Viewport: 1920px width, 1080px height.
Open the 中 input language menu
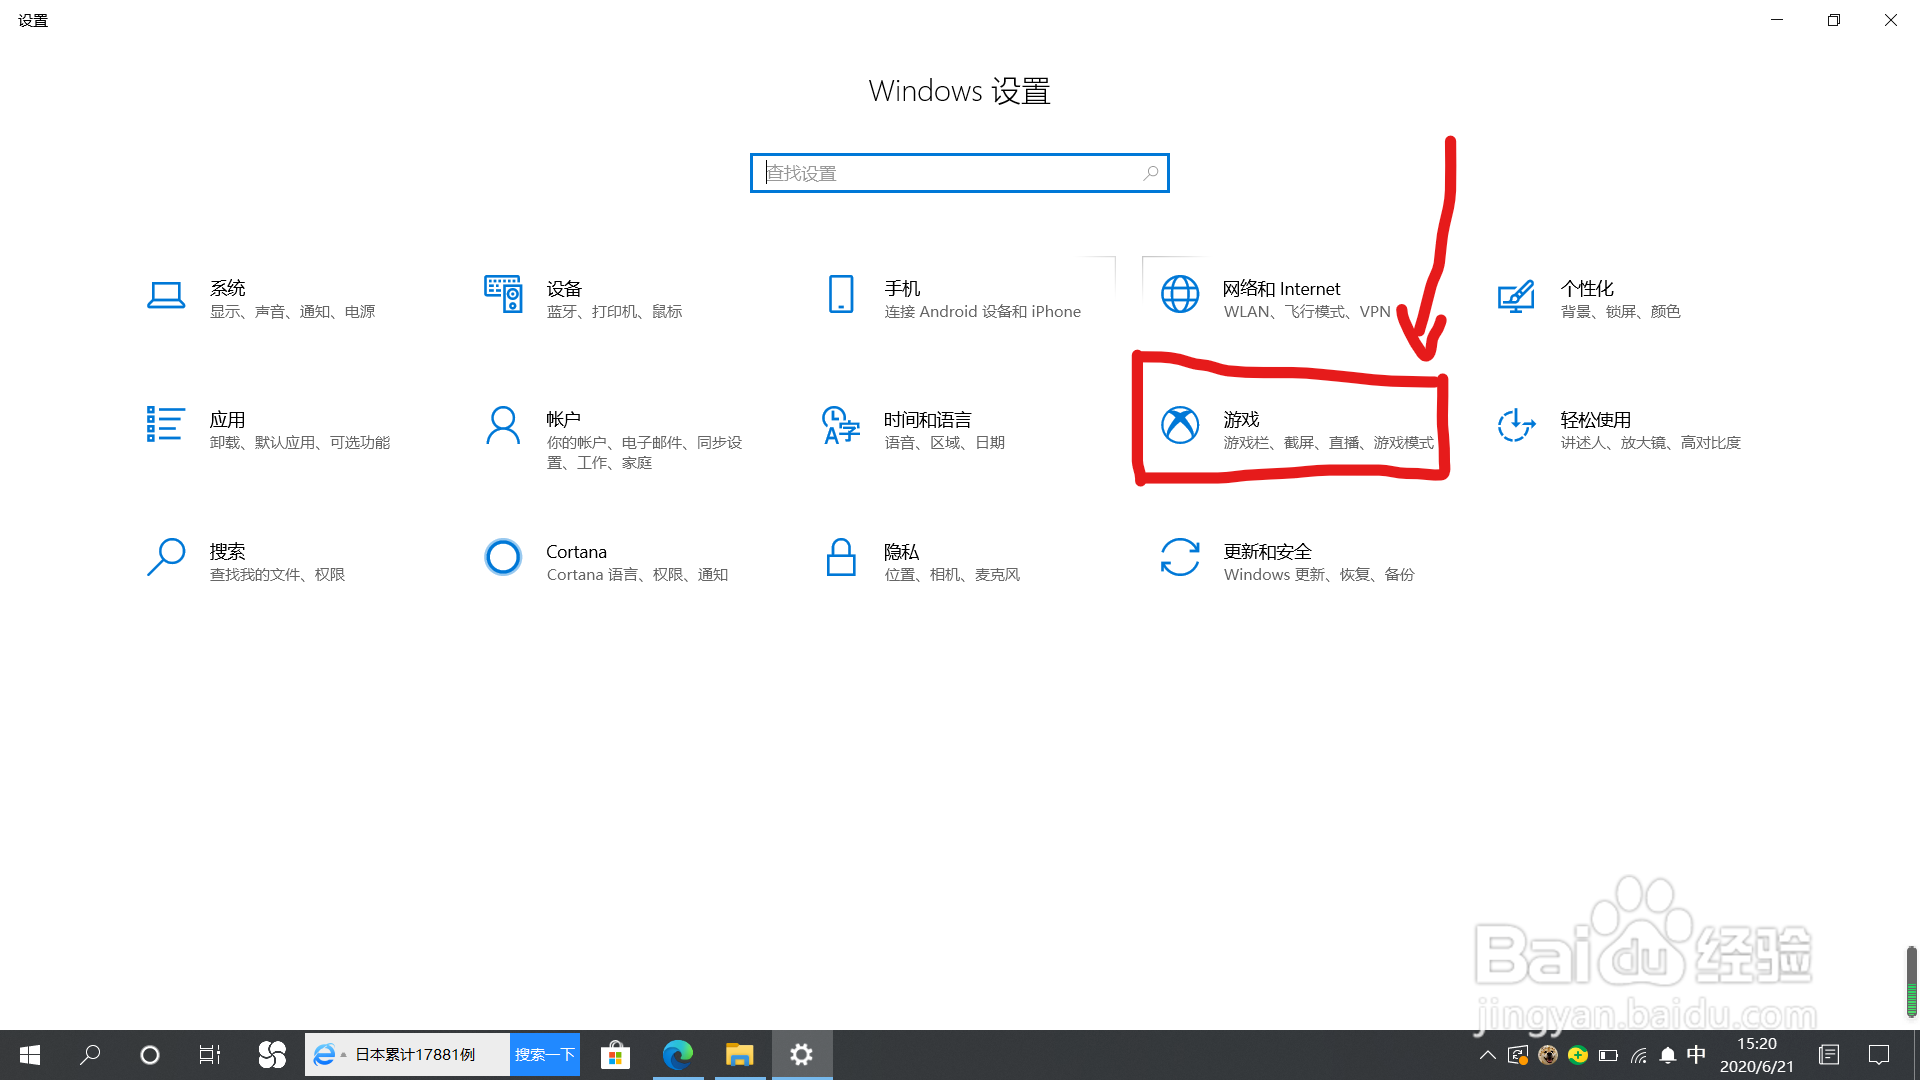coord(1695,1055)
